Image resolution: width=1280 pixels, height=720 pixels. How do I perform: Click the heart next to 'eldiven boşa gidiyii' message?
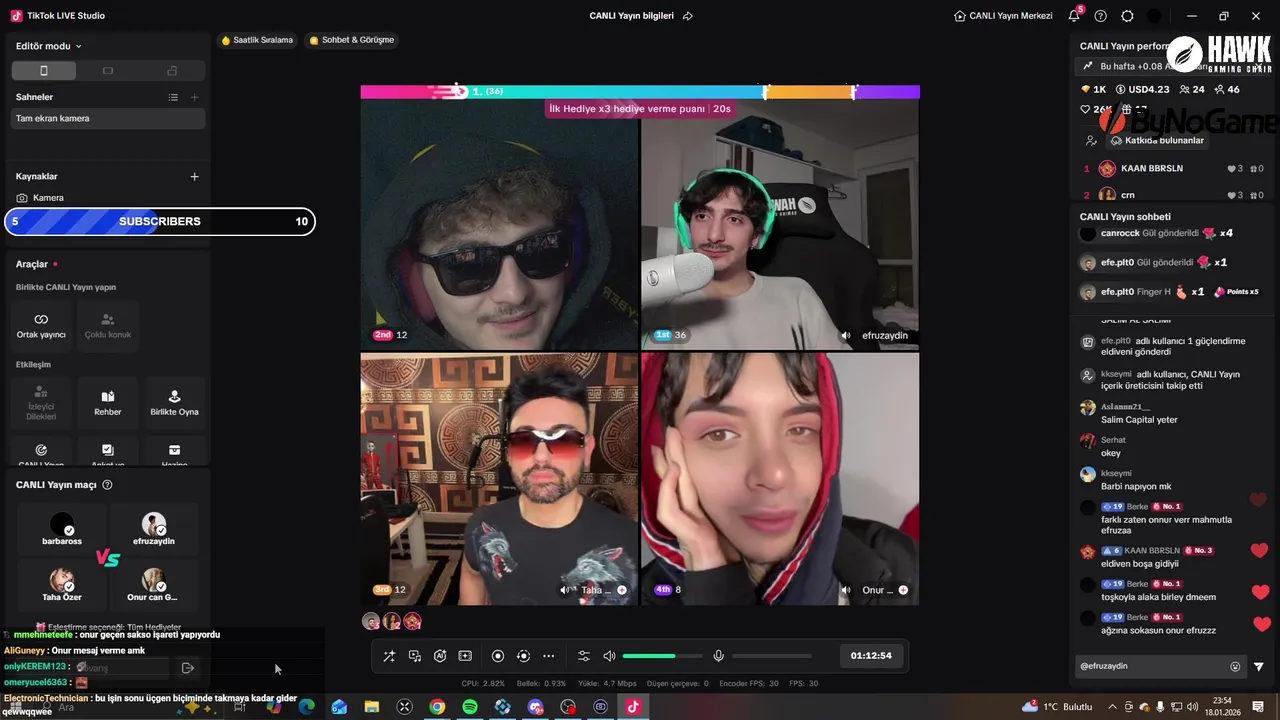coord(1259,550)
